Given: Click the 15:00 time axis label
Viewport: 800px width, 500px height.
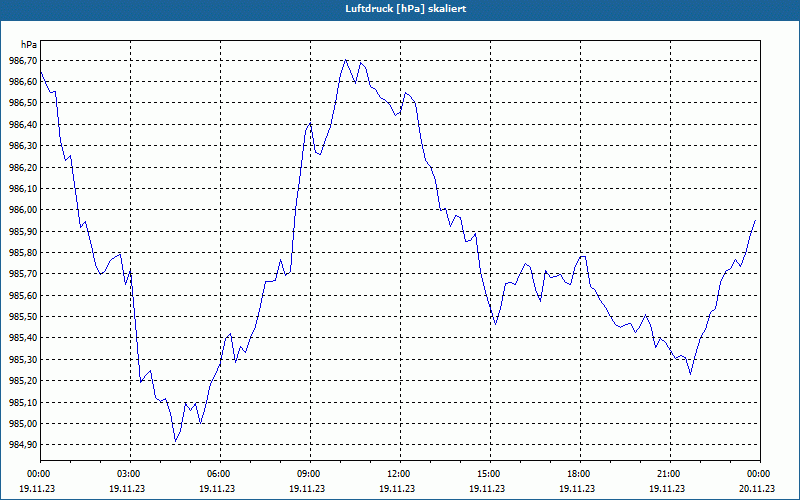Looking at the screenshot, I should click(490, 473).
